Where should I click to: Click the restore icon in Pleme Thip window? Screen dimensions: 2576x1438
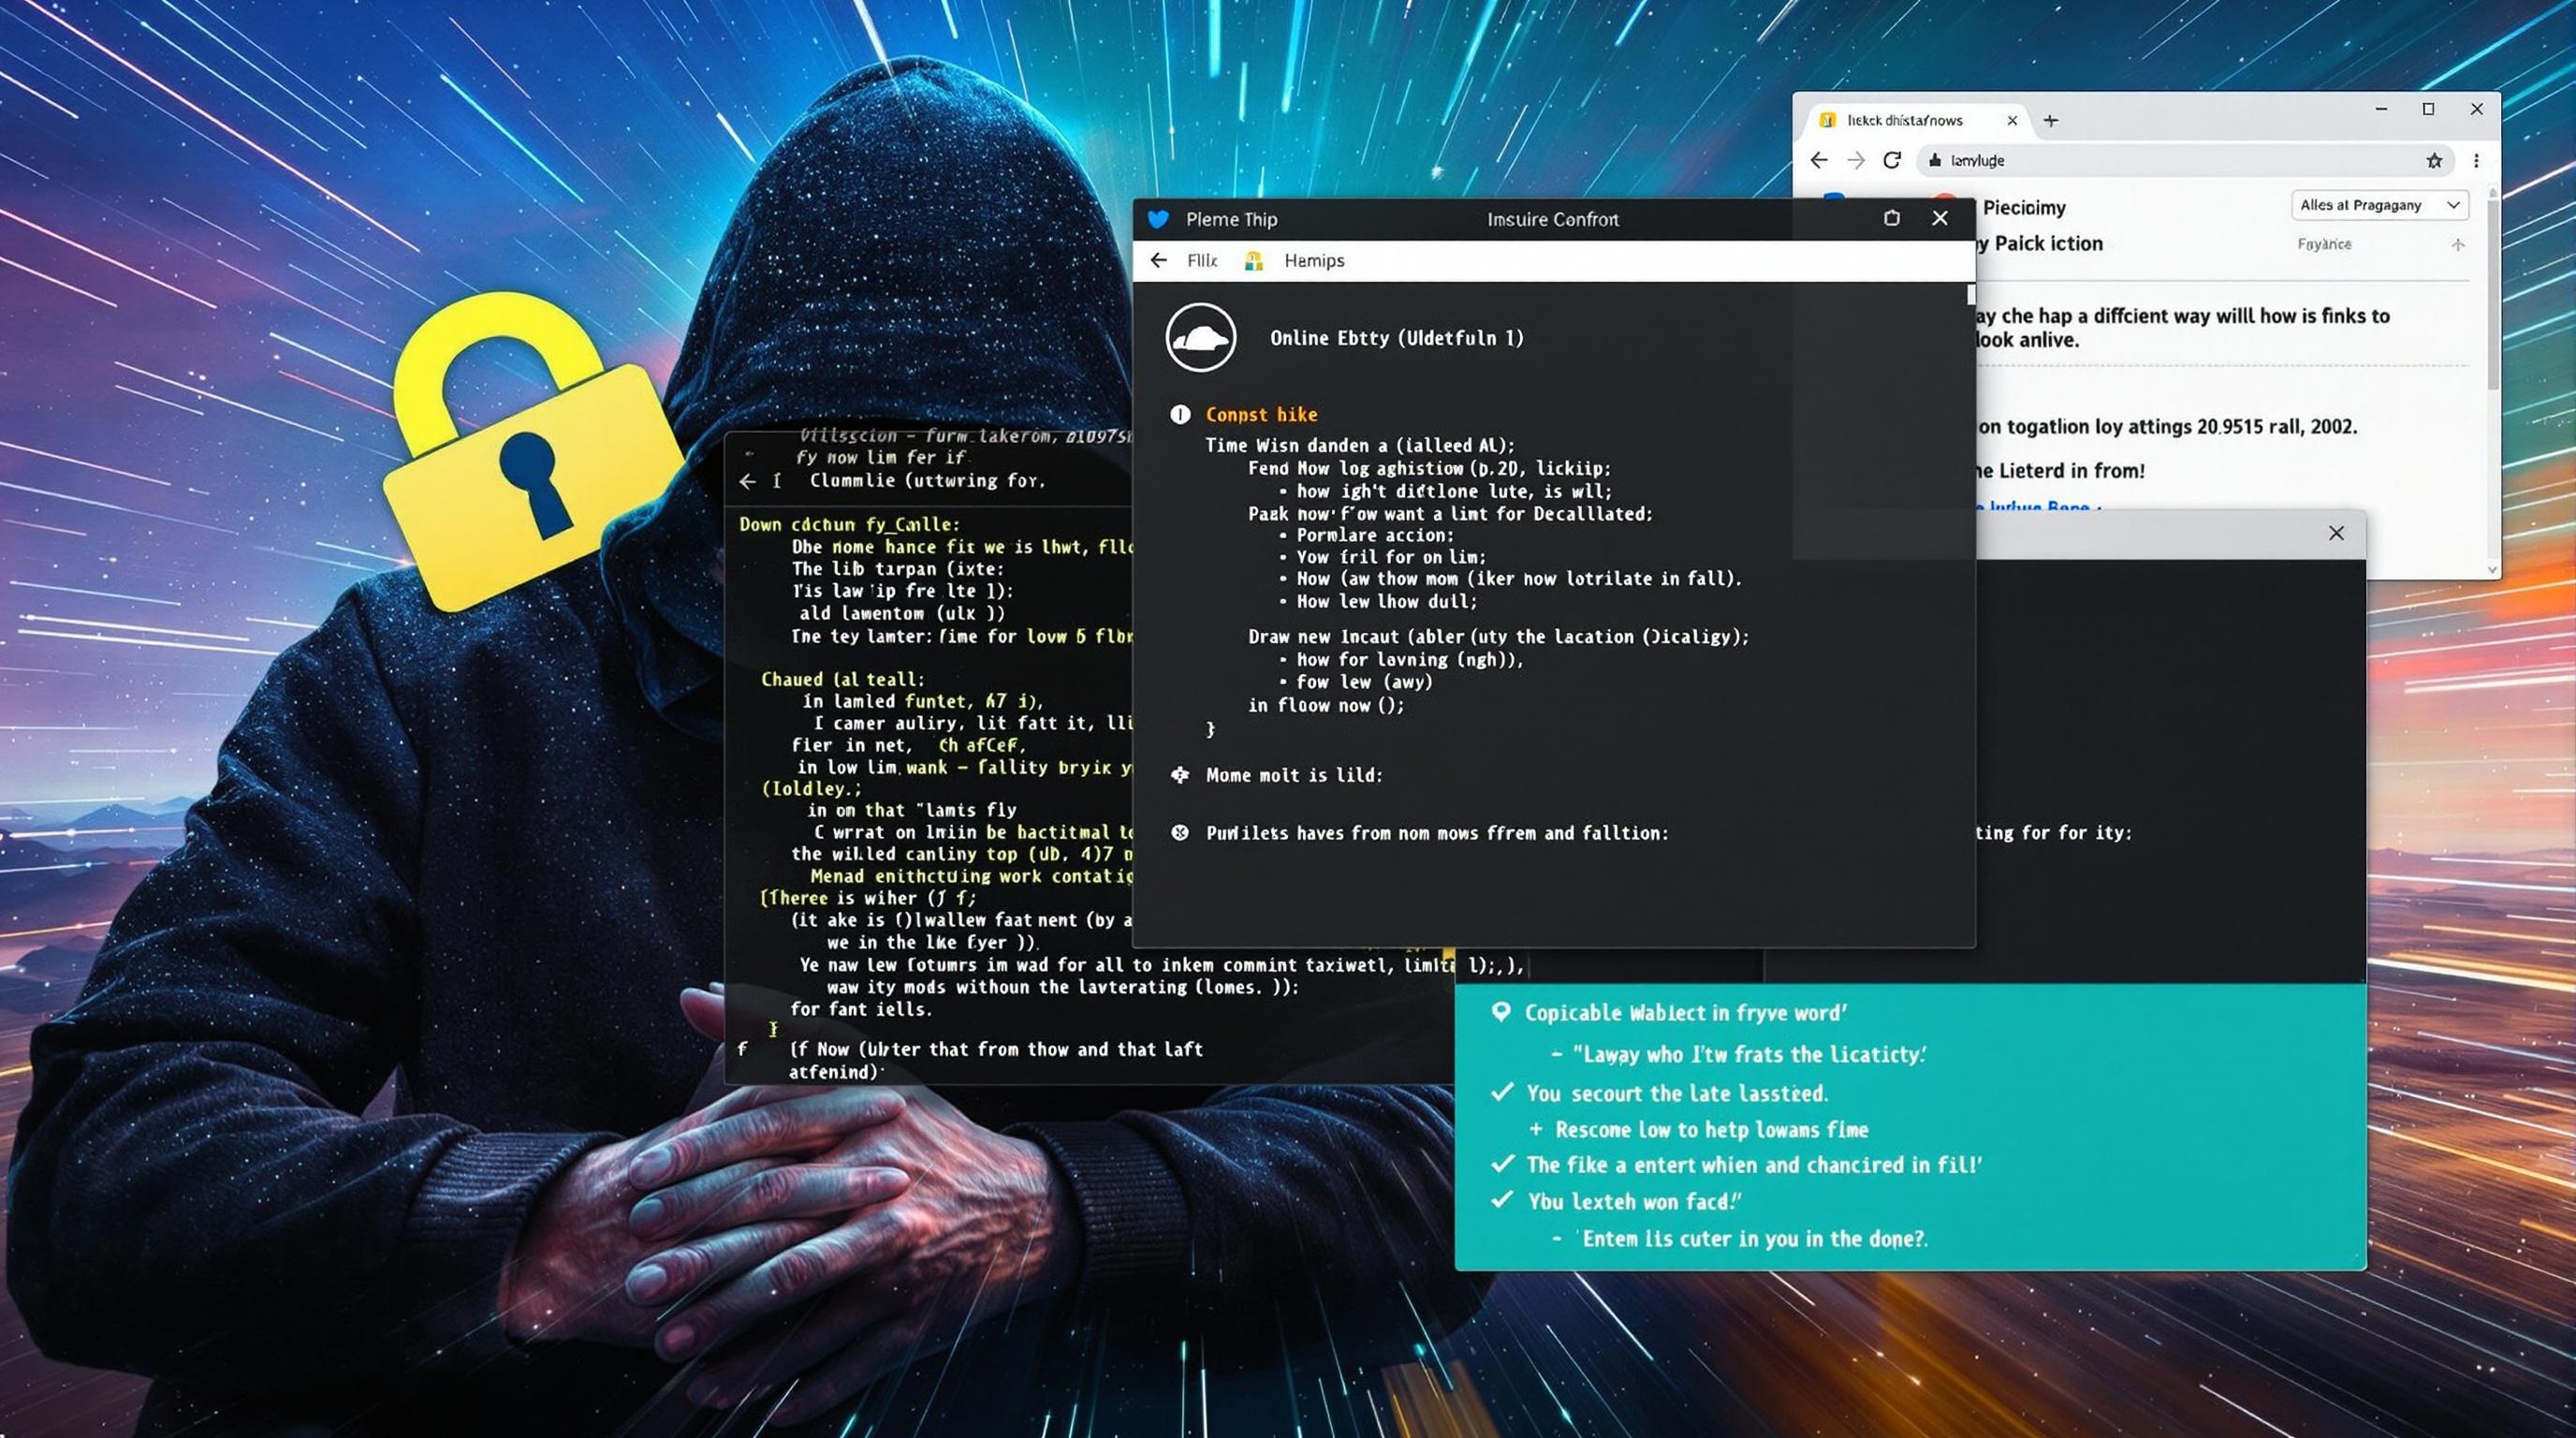(x=1892, y=218)
